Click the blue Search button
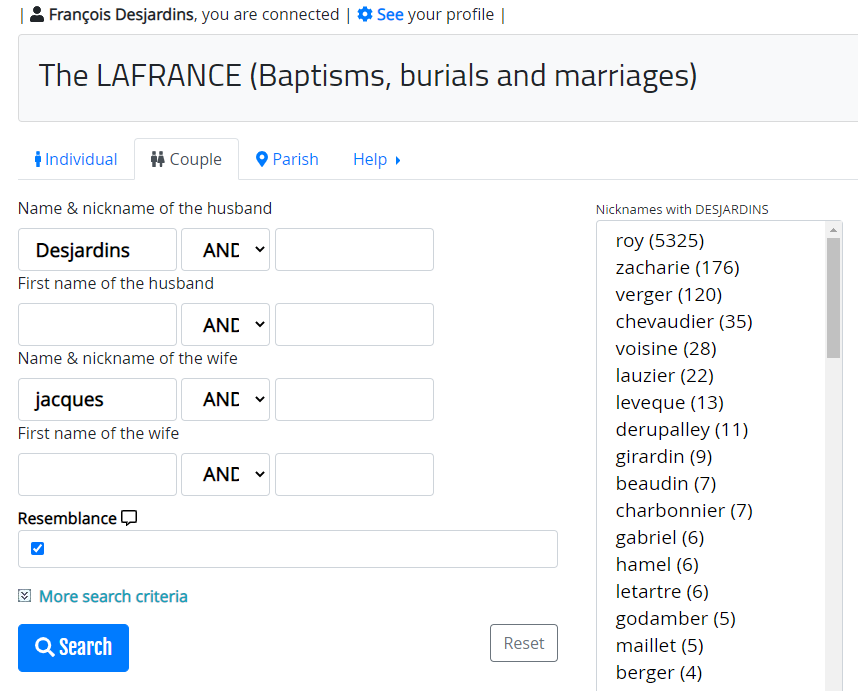 pos(73,648)
